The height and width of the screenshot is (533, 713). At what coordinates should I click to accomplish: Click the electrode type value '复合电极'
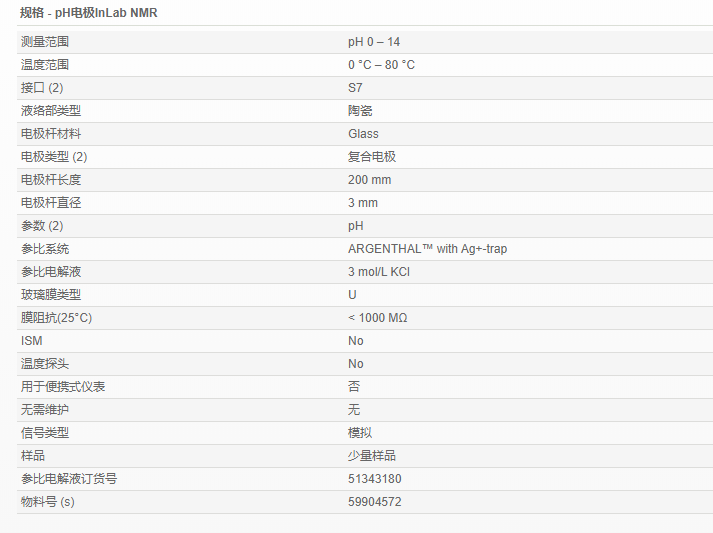pyautogui.click(x=372, y=157)
